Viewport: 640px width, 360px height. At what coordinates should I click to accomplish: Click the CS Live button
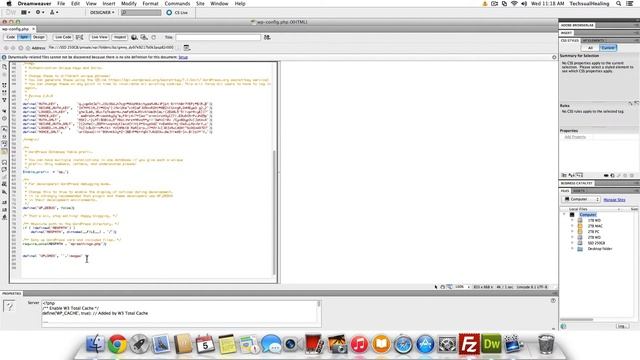tap(177, 13)
